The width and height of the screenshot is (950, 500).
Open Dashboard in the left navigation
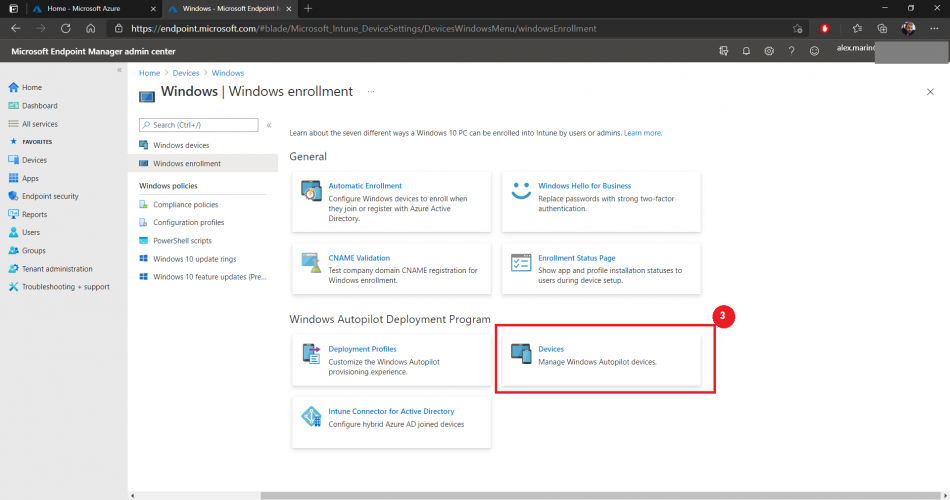pyautogui.click(x=33, y=105)
